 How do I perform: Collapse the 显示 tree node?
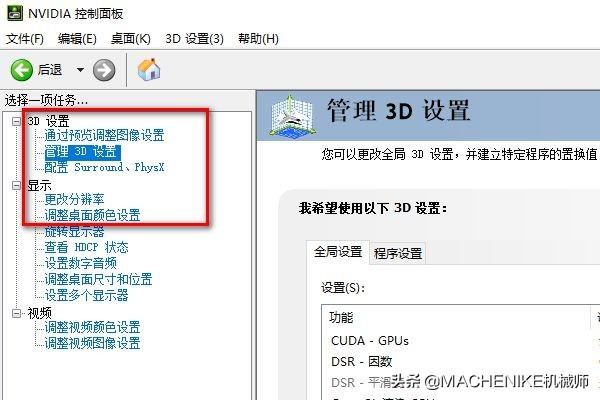click(16, 186)
